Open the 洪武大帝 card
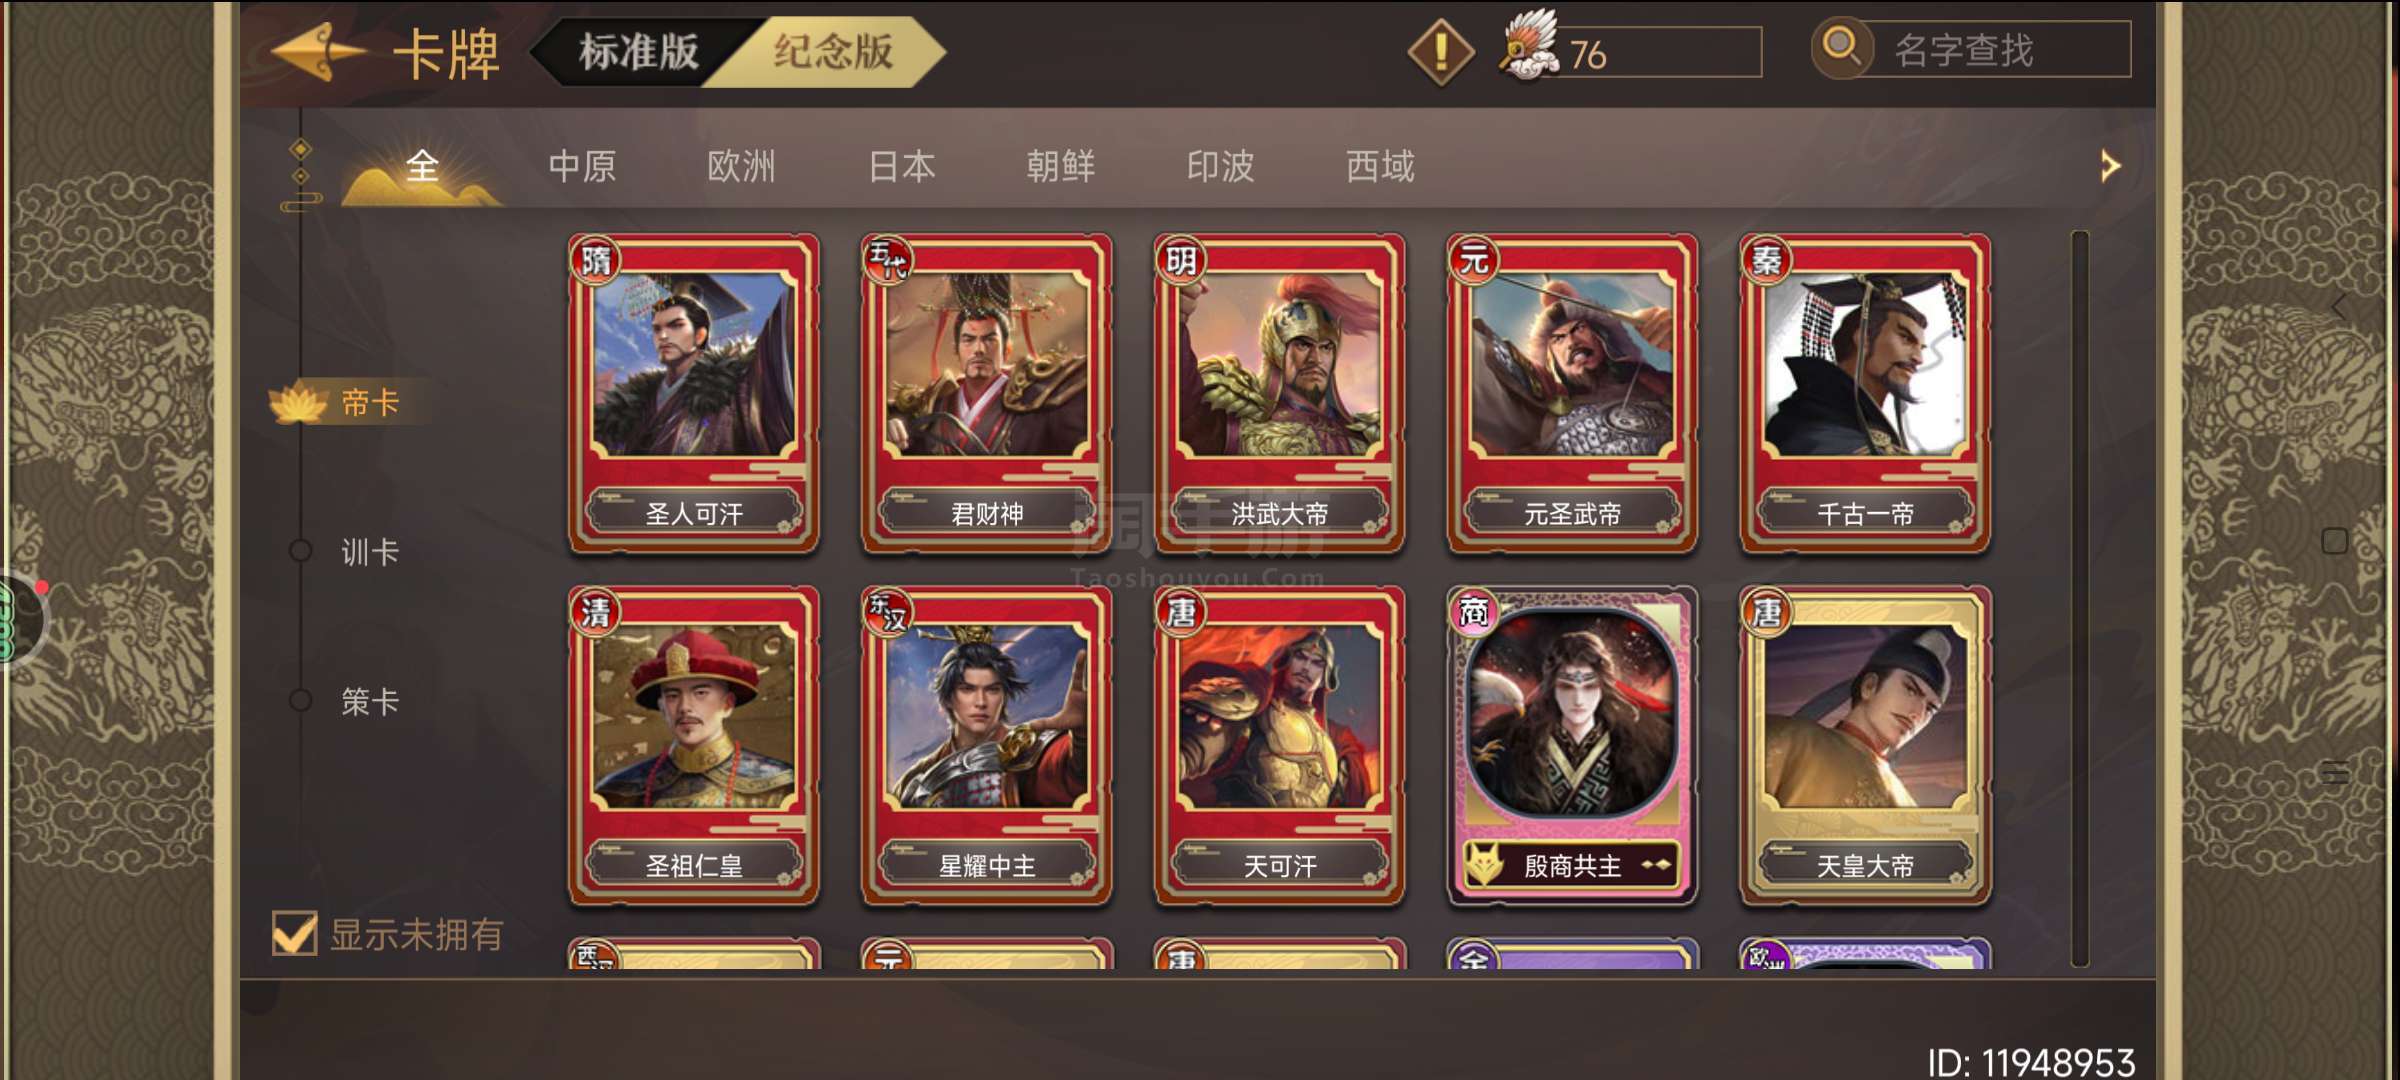 (x=1279, y=393)
